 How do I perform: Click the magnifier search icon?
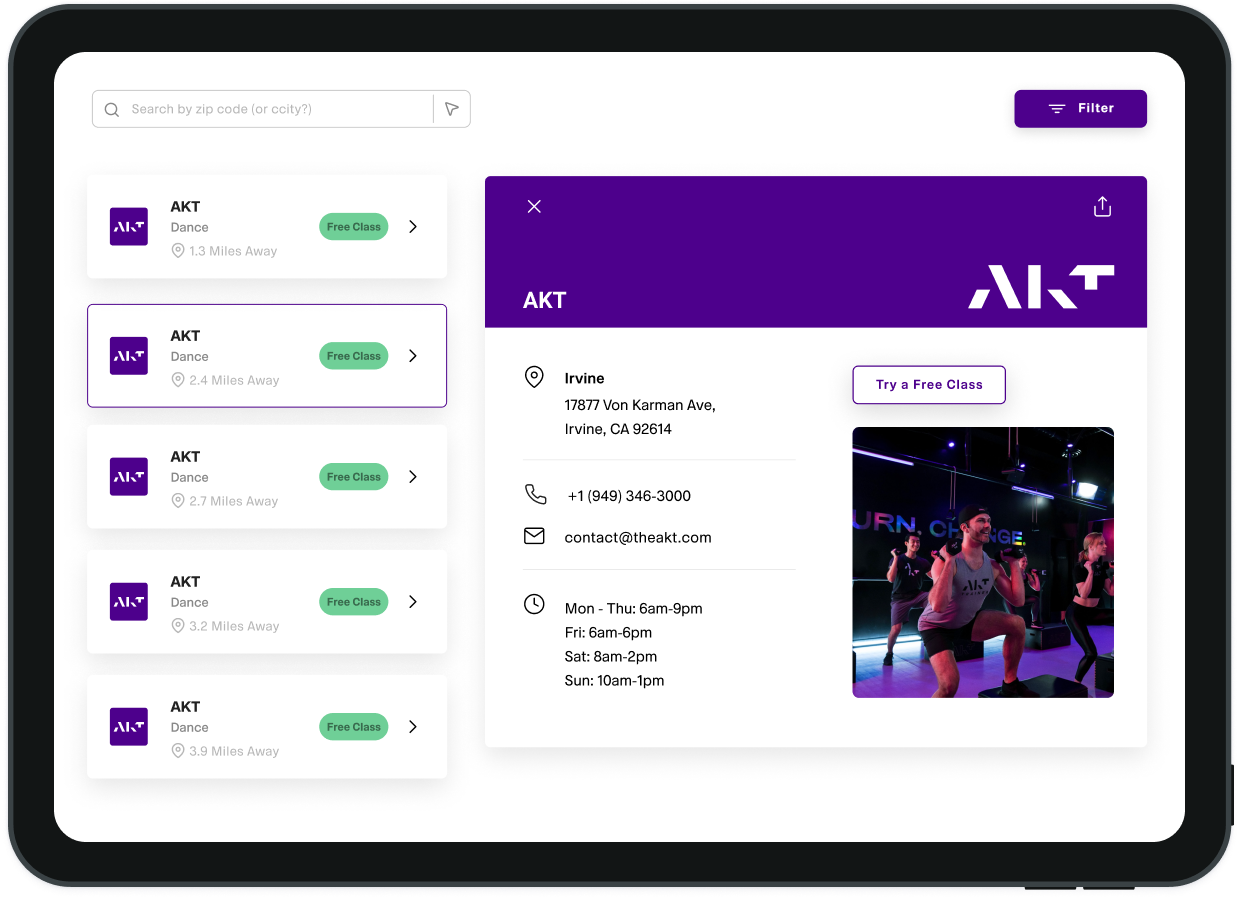[112, 110]
